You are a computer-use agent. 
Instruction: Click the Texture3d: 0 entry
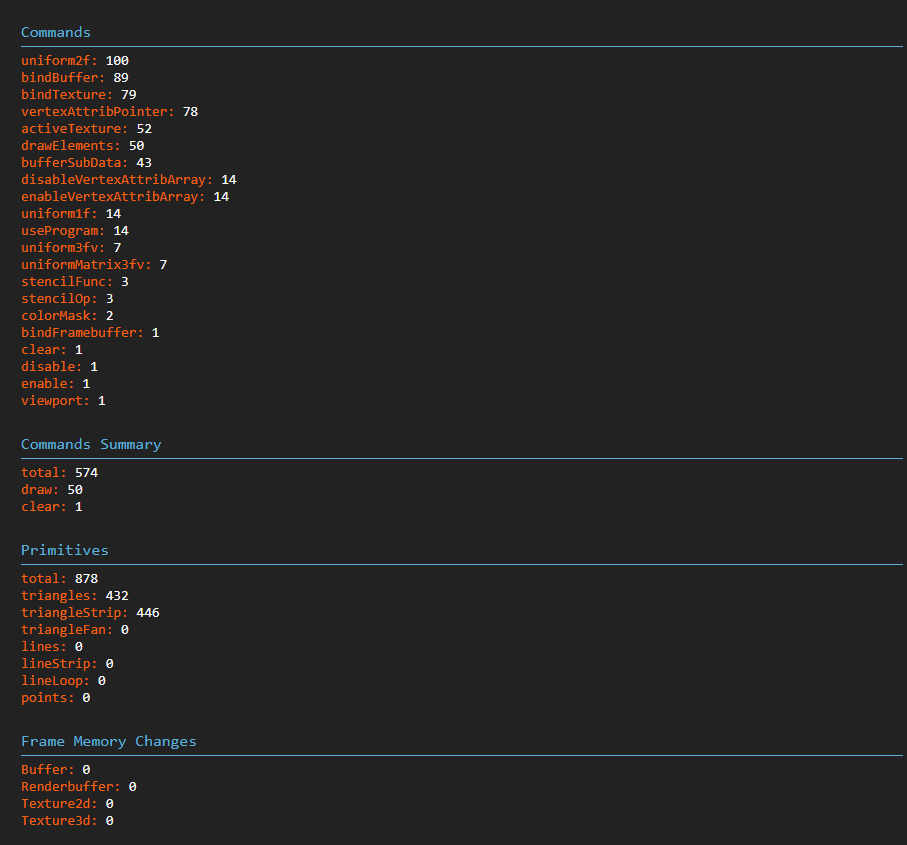[x=67, y=821]
